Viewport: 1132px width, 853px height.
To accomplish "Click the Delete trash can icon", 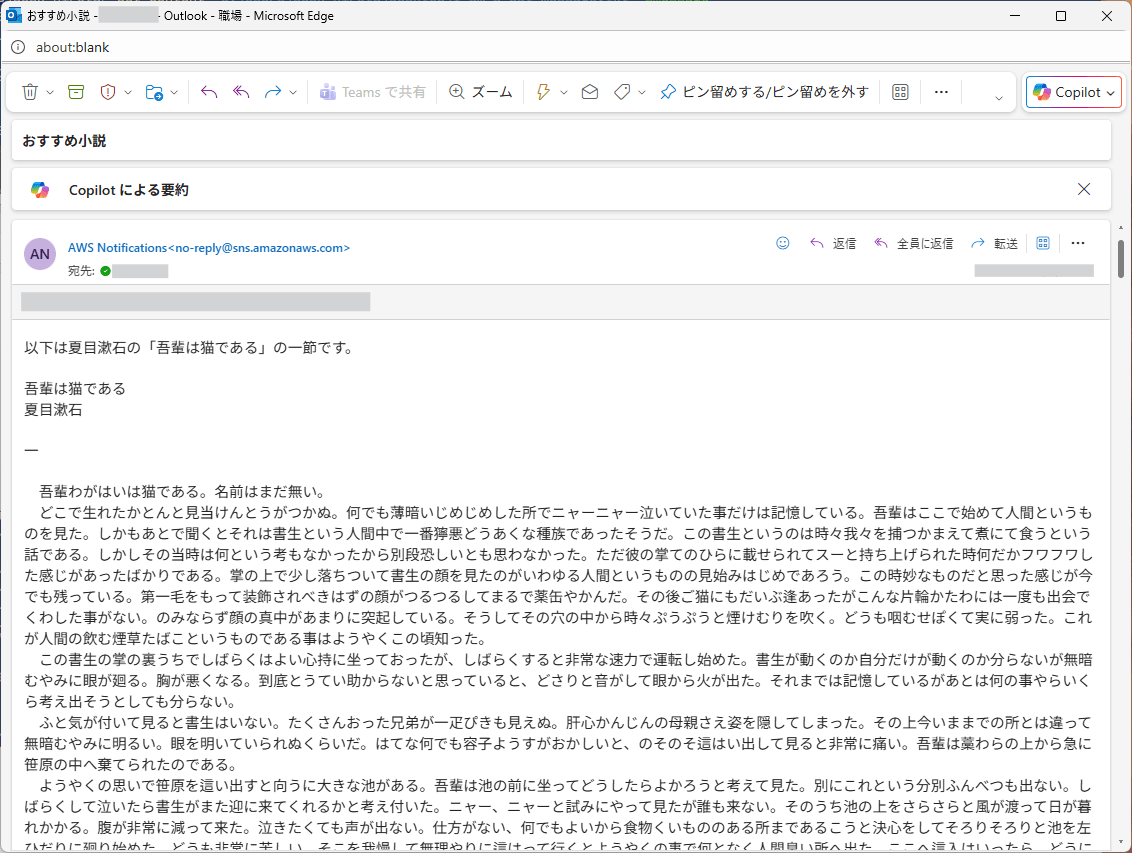I will [x=29, y=92].
